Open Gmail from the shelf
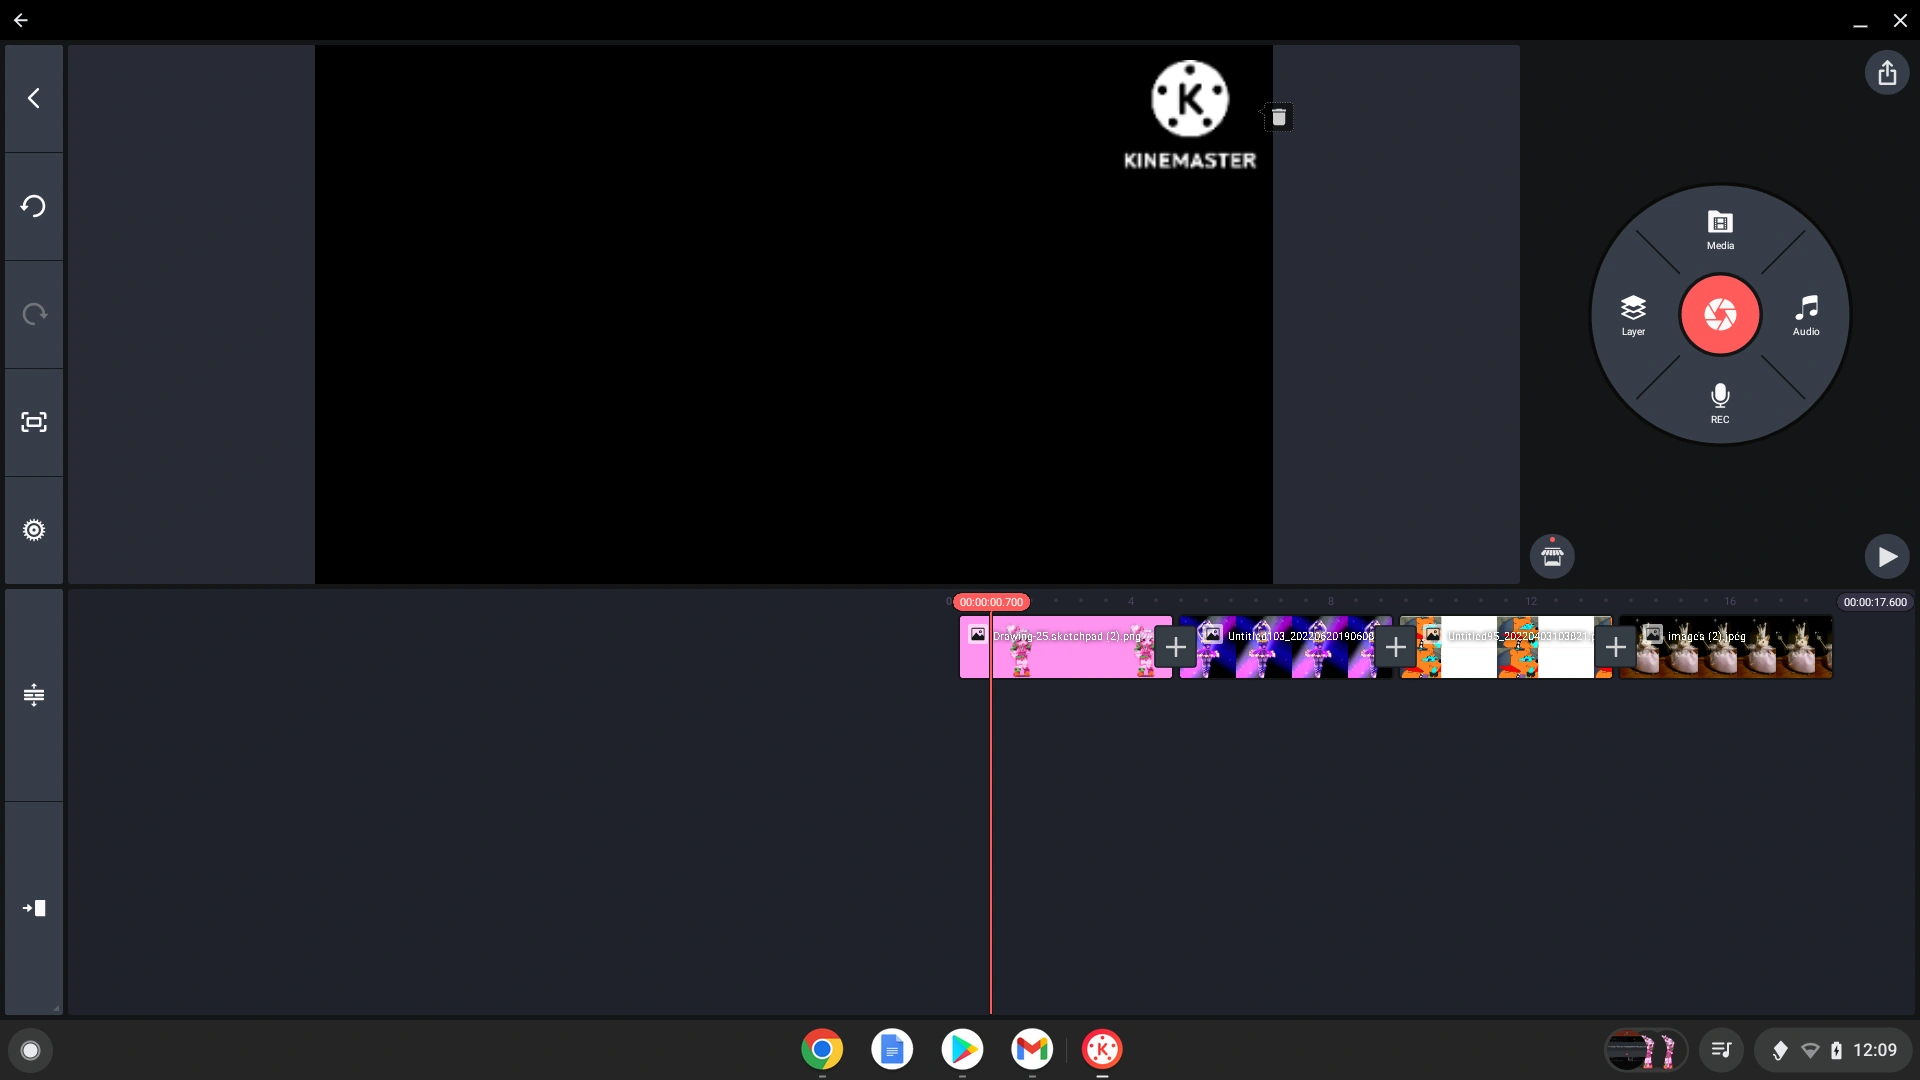1920x1080 pixels. pos(1033,1049)
